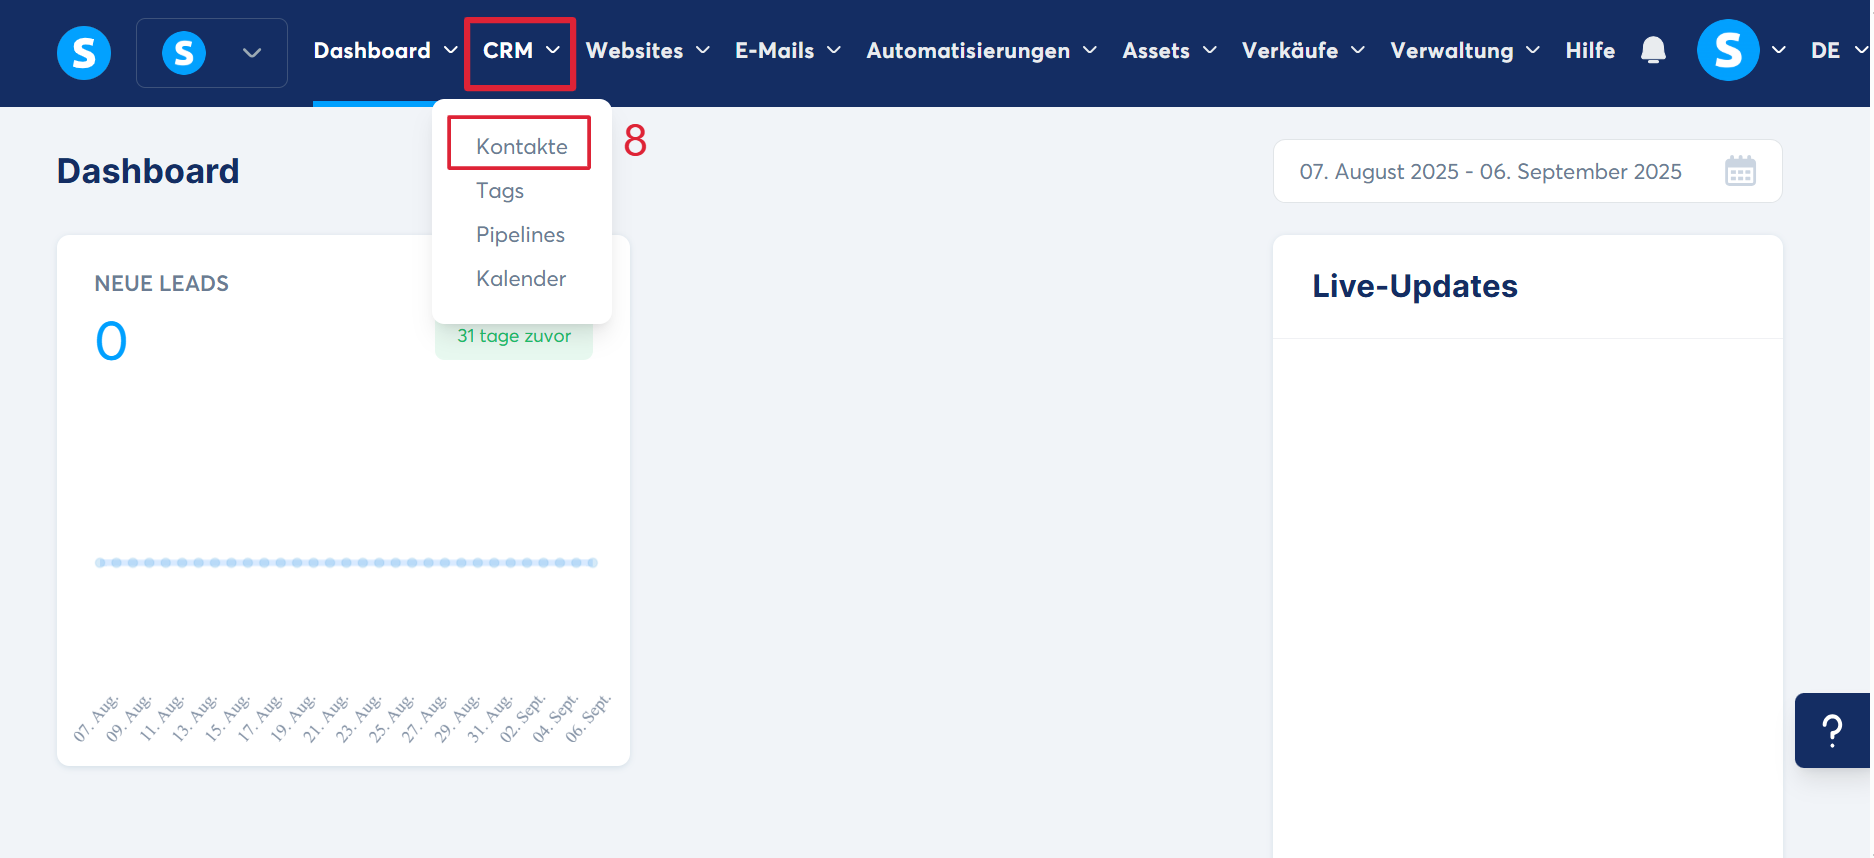
Task: Click the new leads count 0
Action: pyautogui.click(x=111, y=341)
